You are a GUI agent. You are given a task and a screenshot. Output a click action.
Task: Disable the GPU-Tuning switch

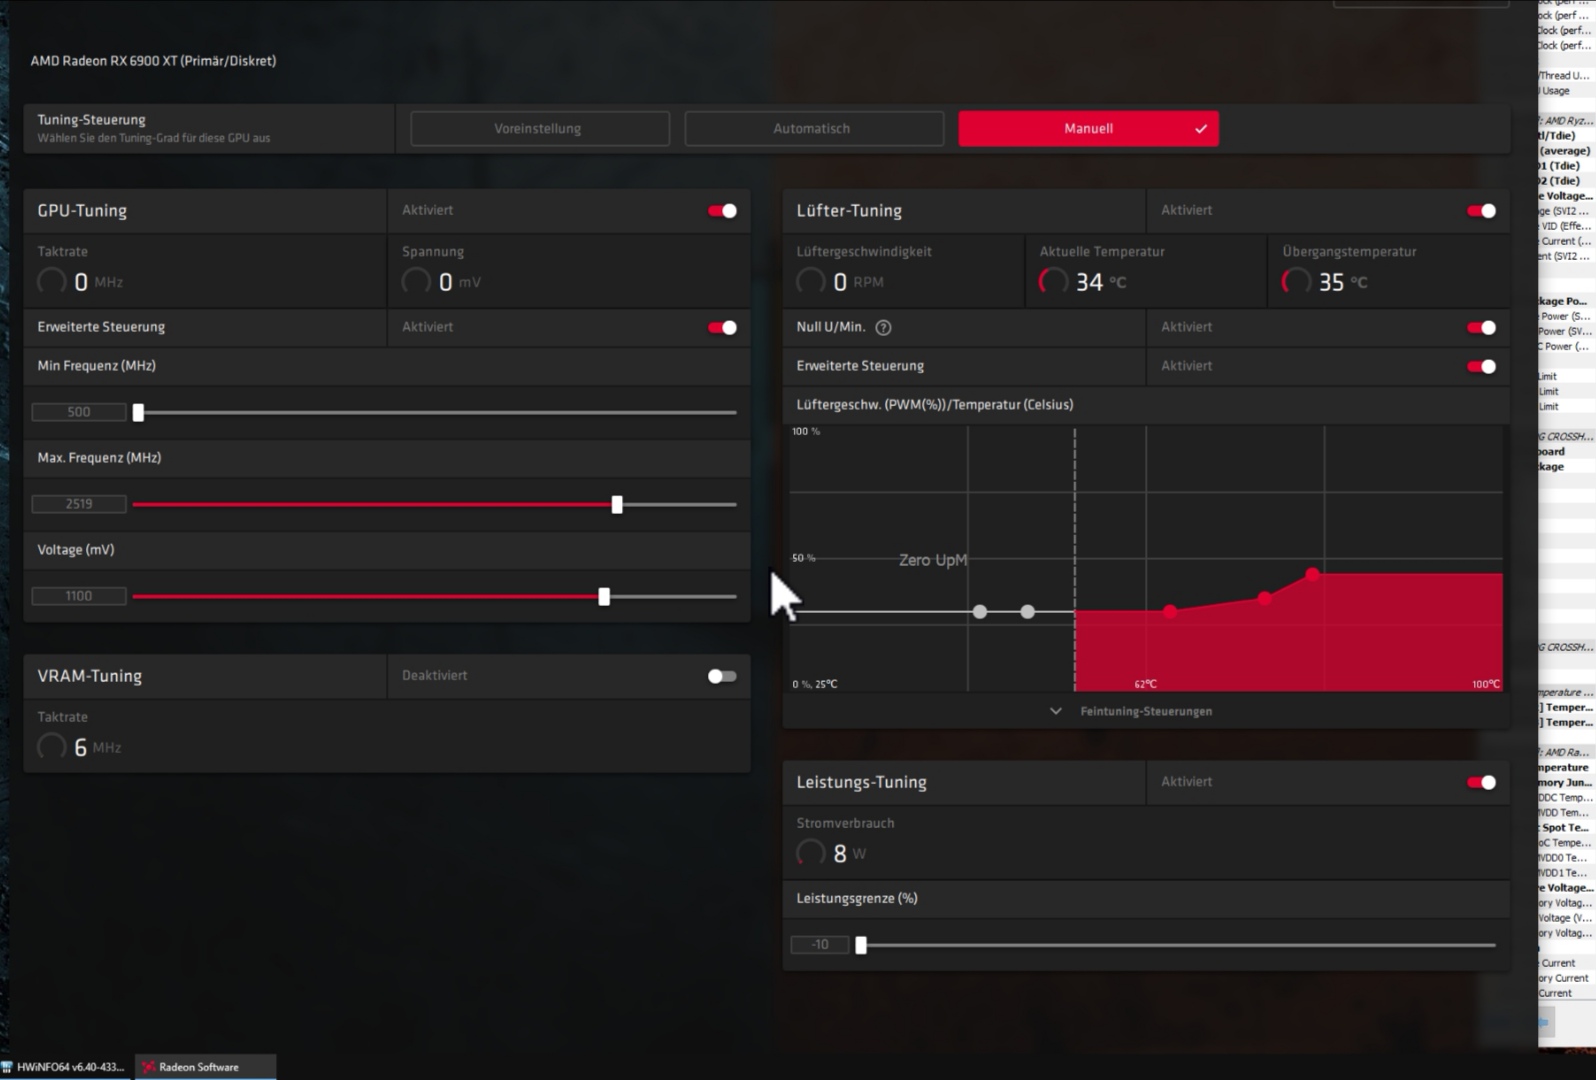click(722, 211)
